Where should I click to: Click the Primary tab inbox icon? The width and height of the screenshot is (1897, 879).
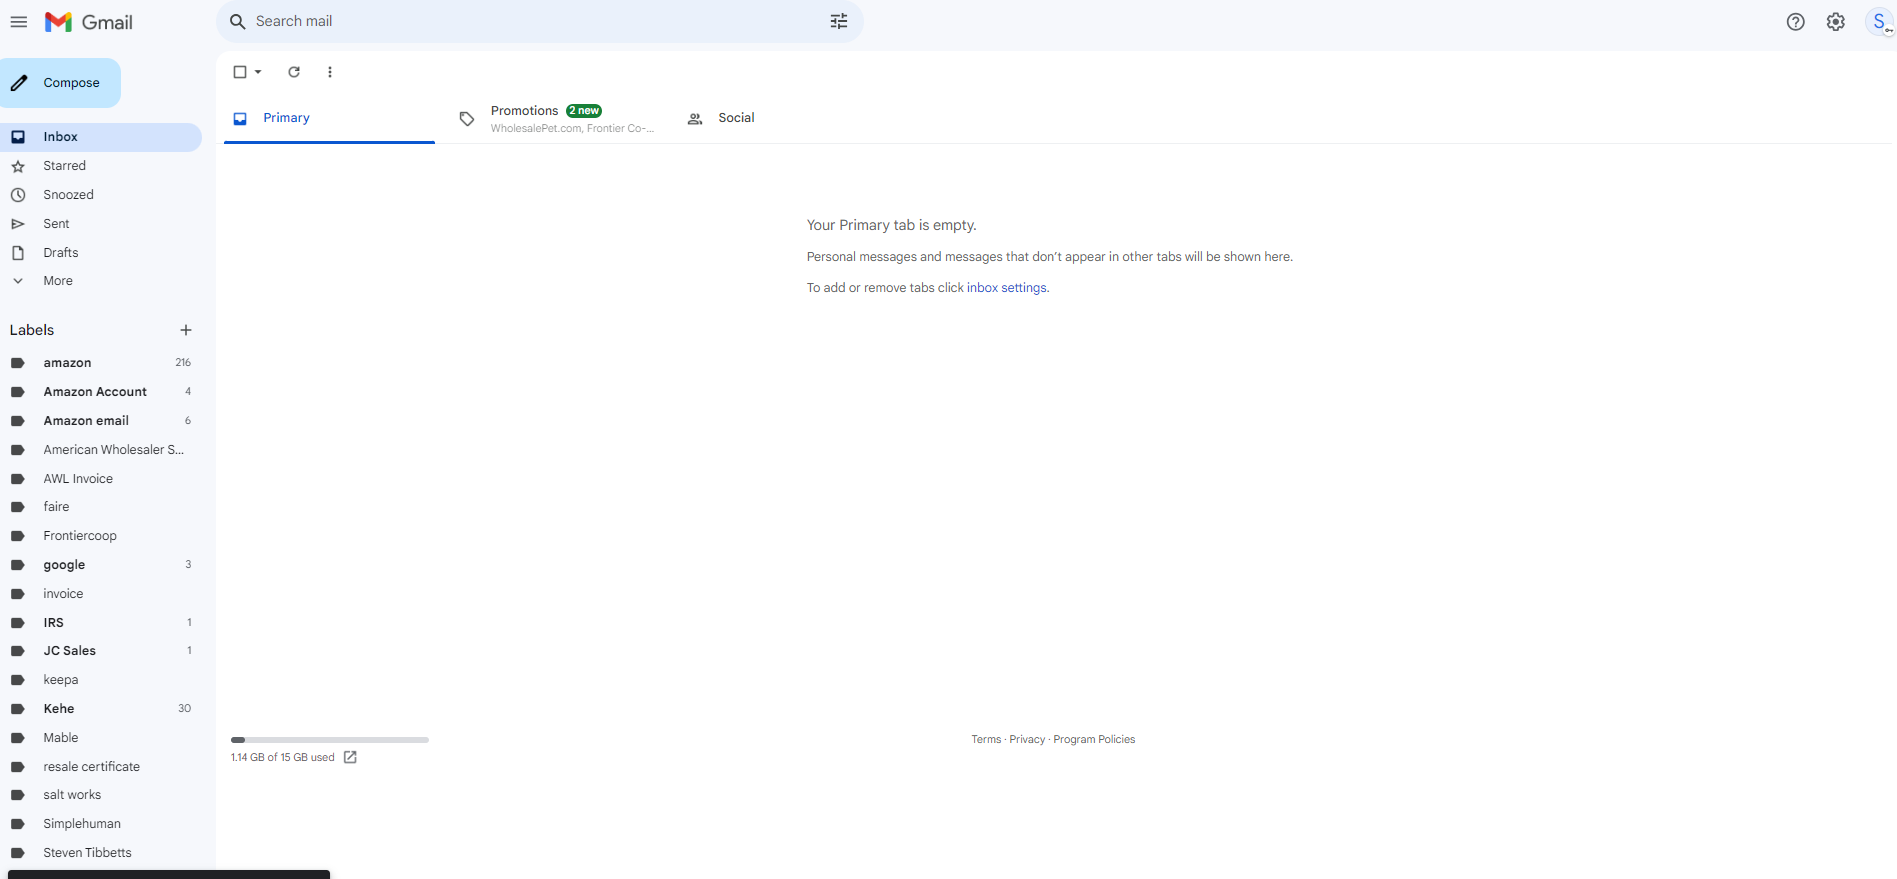coord(240,119)
